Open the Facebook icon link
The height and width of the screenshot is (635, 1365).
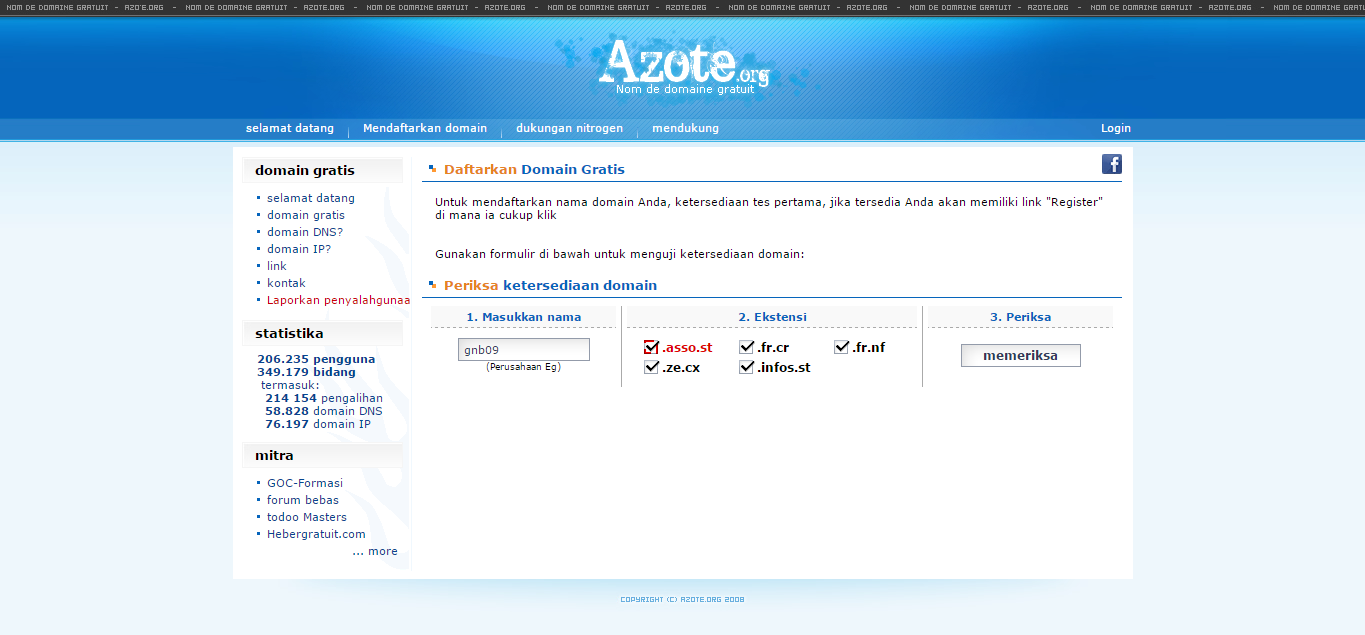tap(1112, 164)
